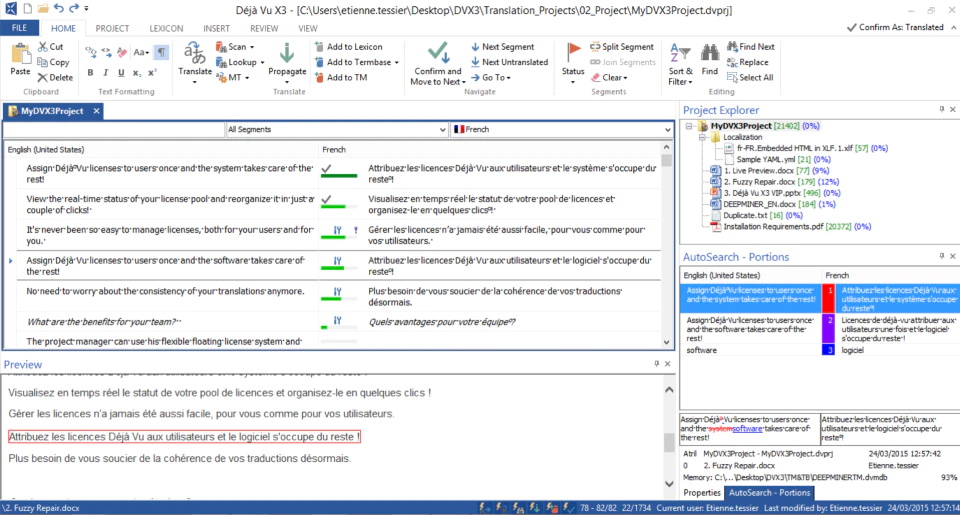Screen dimensions: 960x515
Task: Jump to Next Untranslated segment
Action: pos(509,62)
